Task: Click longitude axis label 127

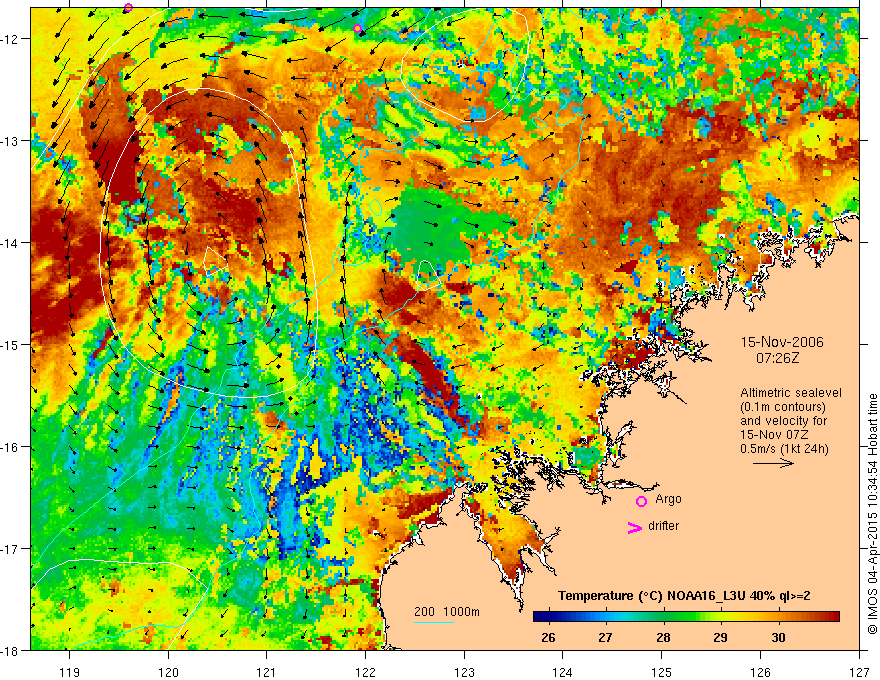Action: [859, 672]
